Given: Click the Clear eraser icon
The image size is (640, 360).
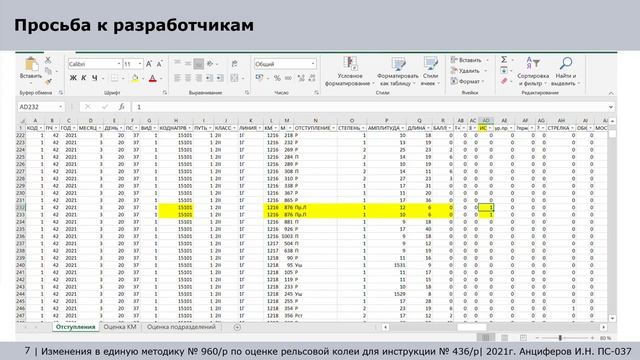Looking at the screenshot, I should point(504,81).
